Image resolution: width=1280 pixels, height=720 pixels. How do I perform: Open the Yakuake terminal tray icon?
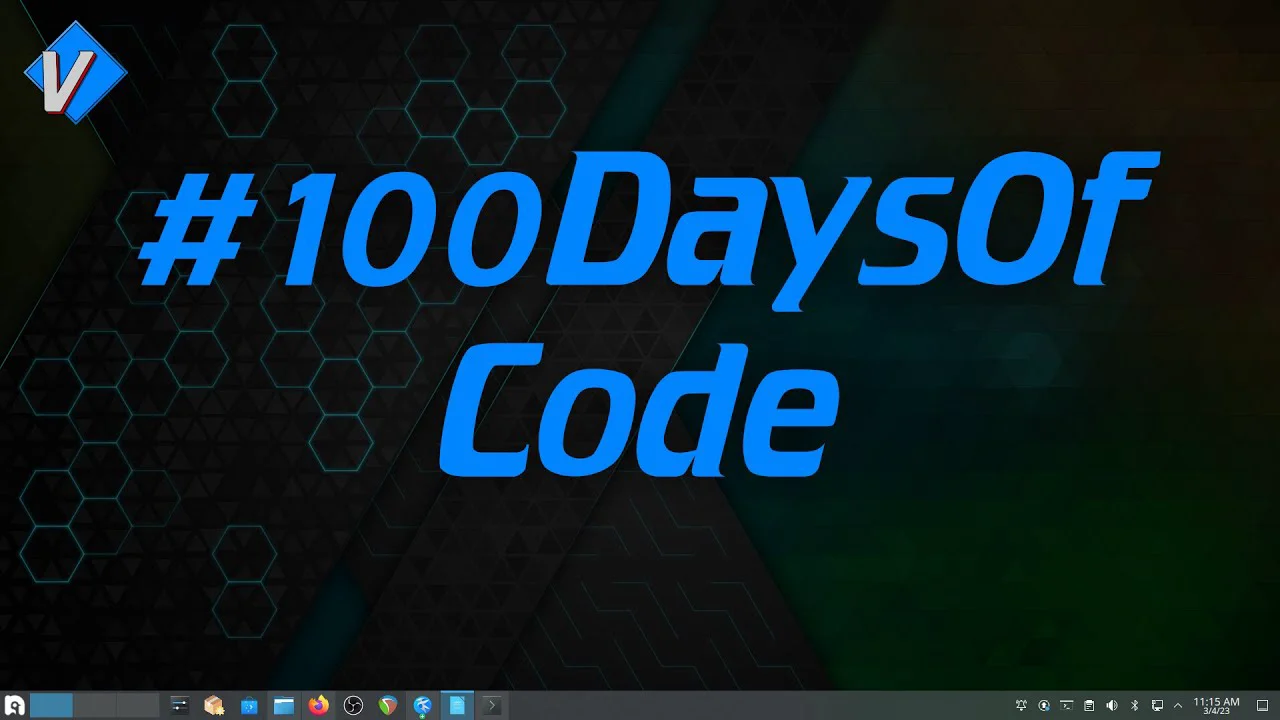tap(1067, 706)
